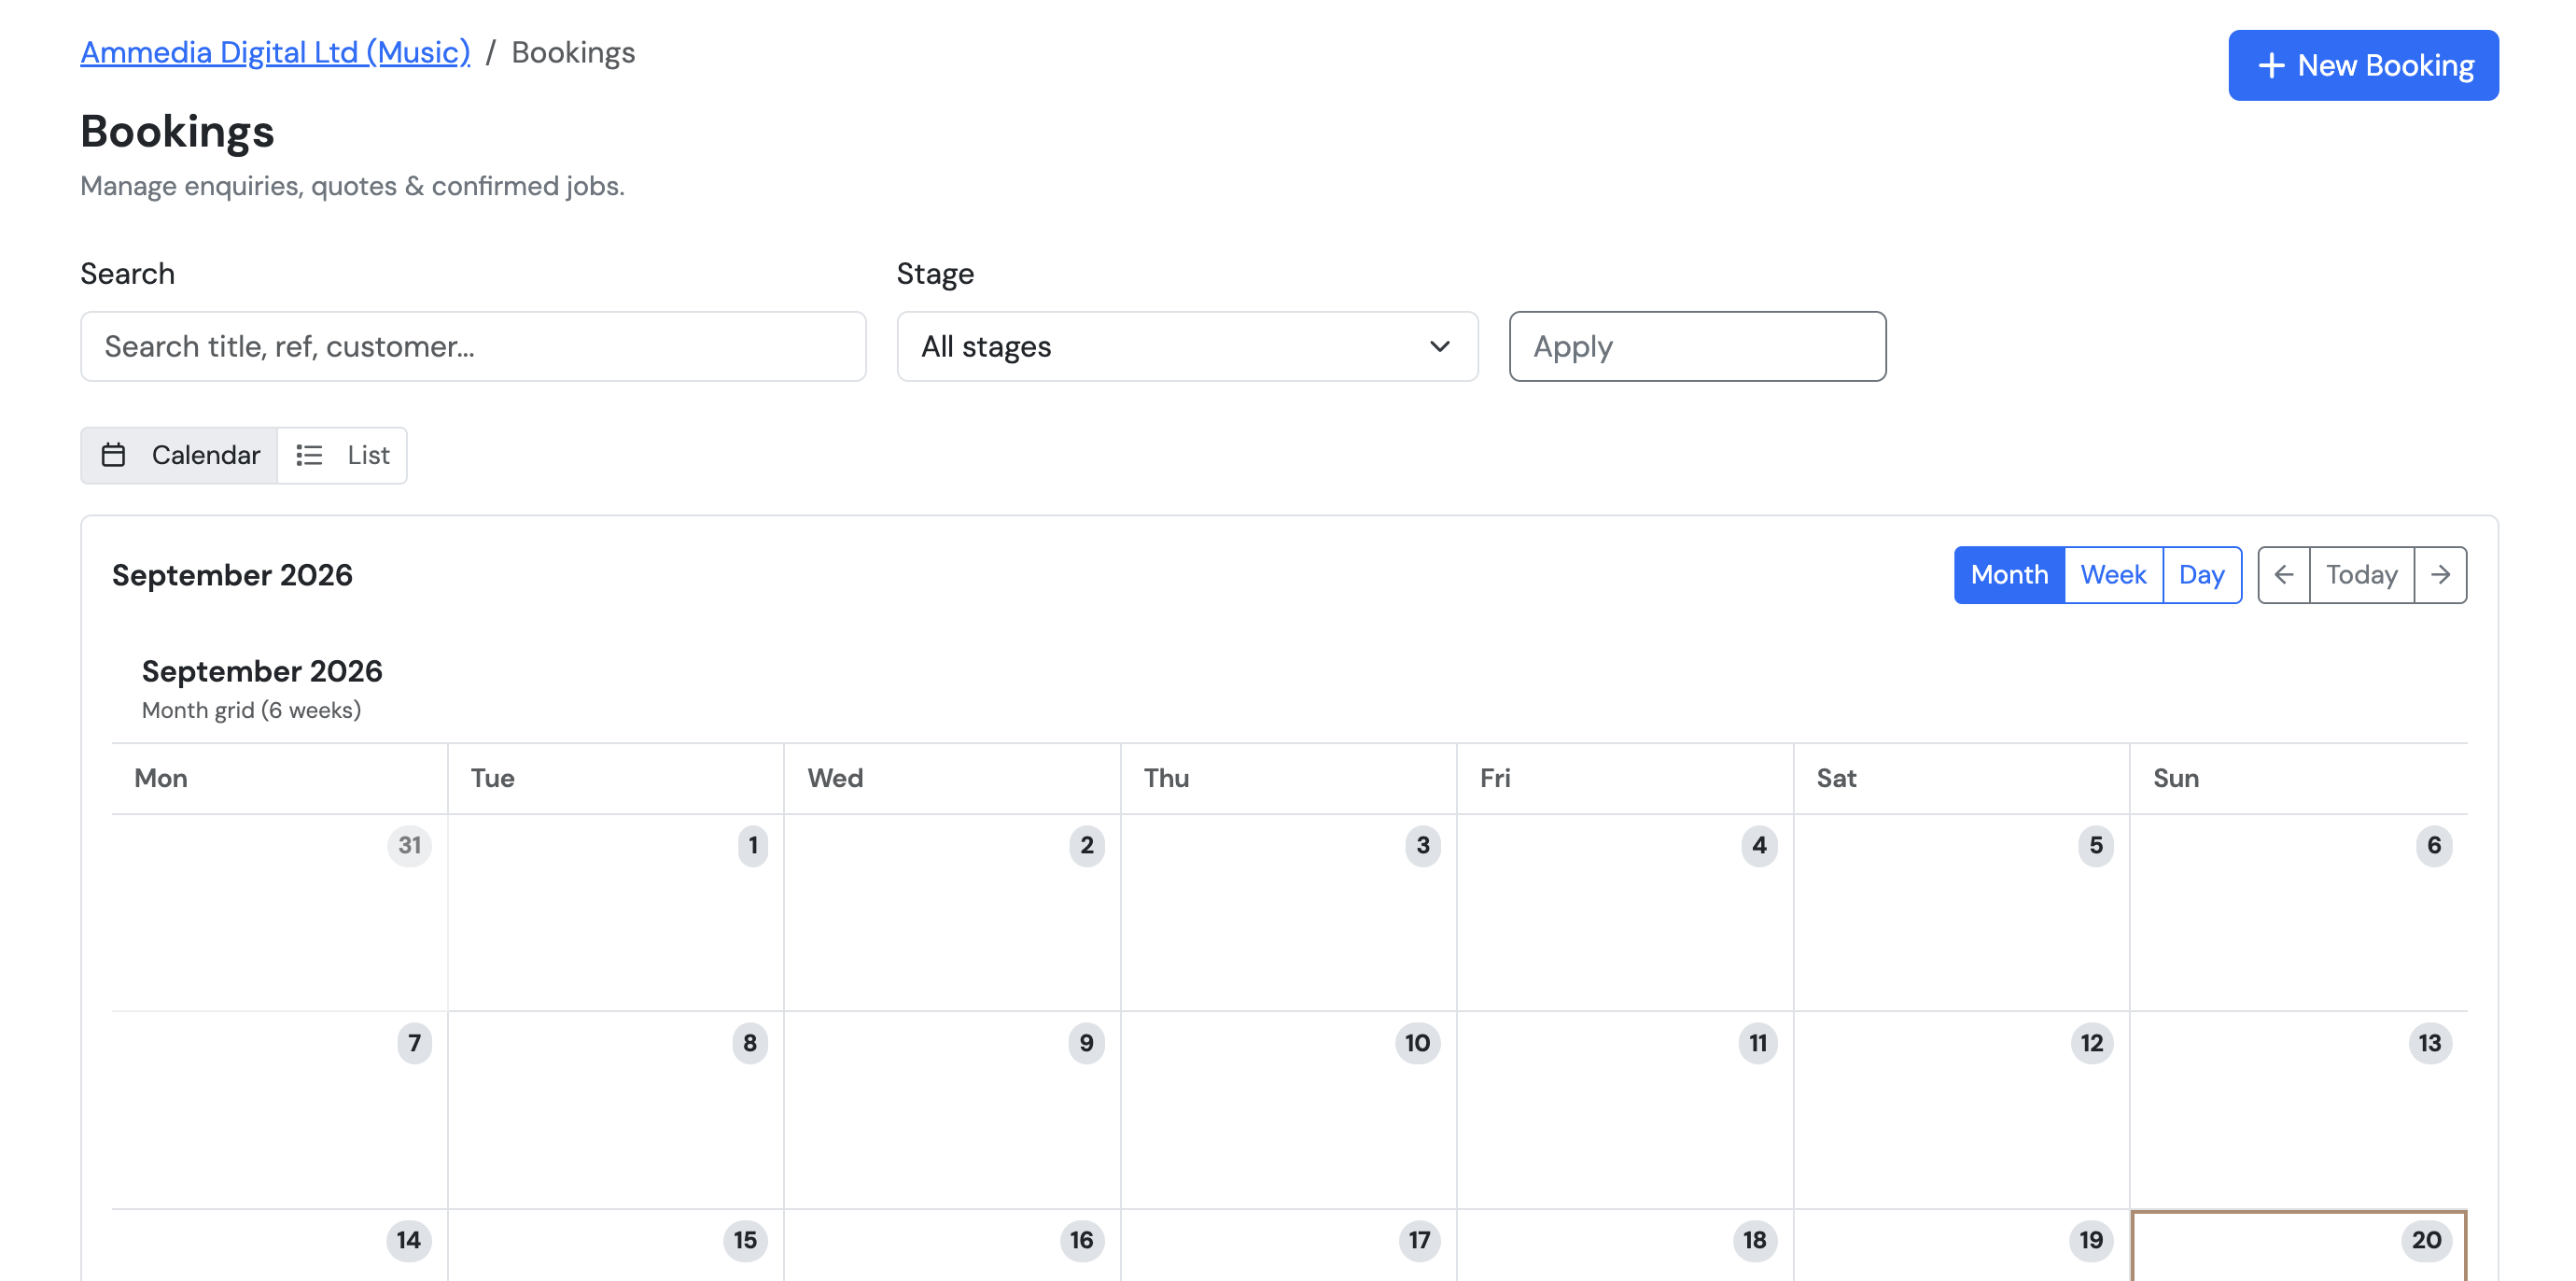Image resolution: width=2576 pixels, height=1281 pixels.
Task: Jump to Today in the calendar
Action: pos(2361,574)
